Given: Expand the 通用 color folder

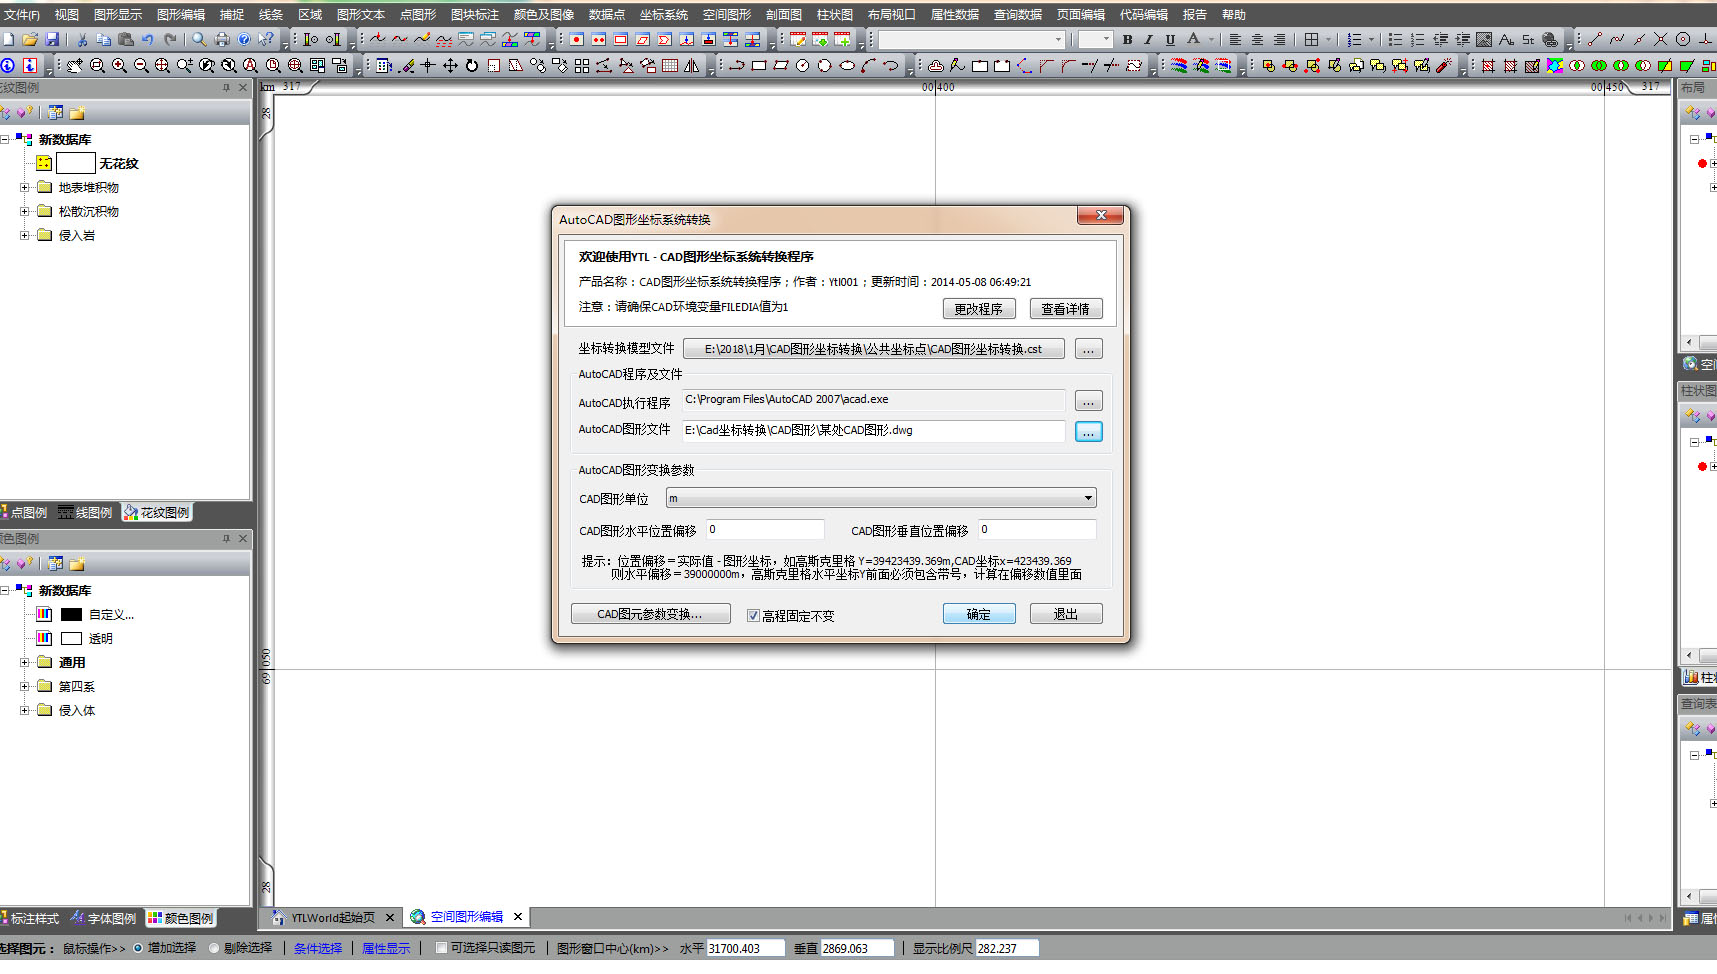Looking at the screenshot, I should click(25, 662).
